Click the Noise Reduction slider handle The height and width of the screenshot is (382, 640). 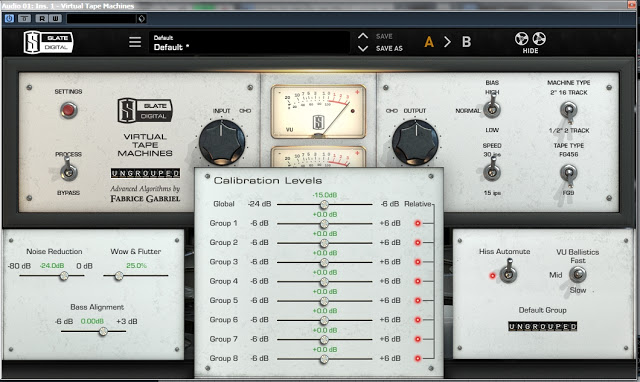coord(64,276)
